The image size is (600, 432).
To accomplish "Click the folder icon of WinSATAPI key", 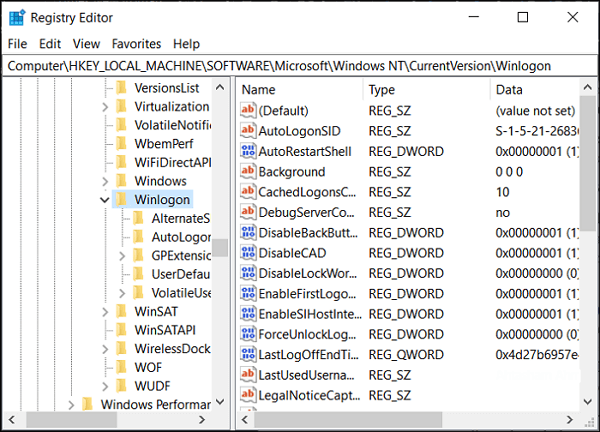I will [x=121, y=329].
